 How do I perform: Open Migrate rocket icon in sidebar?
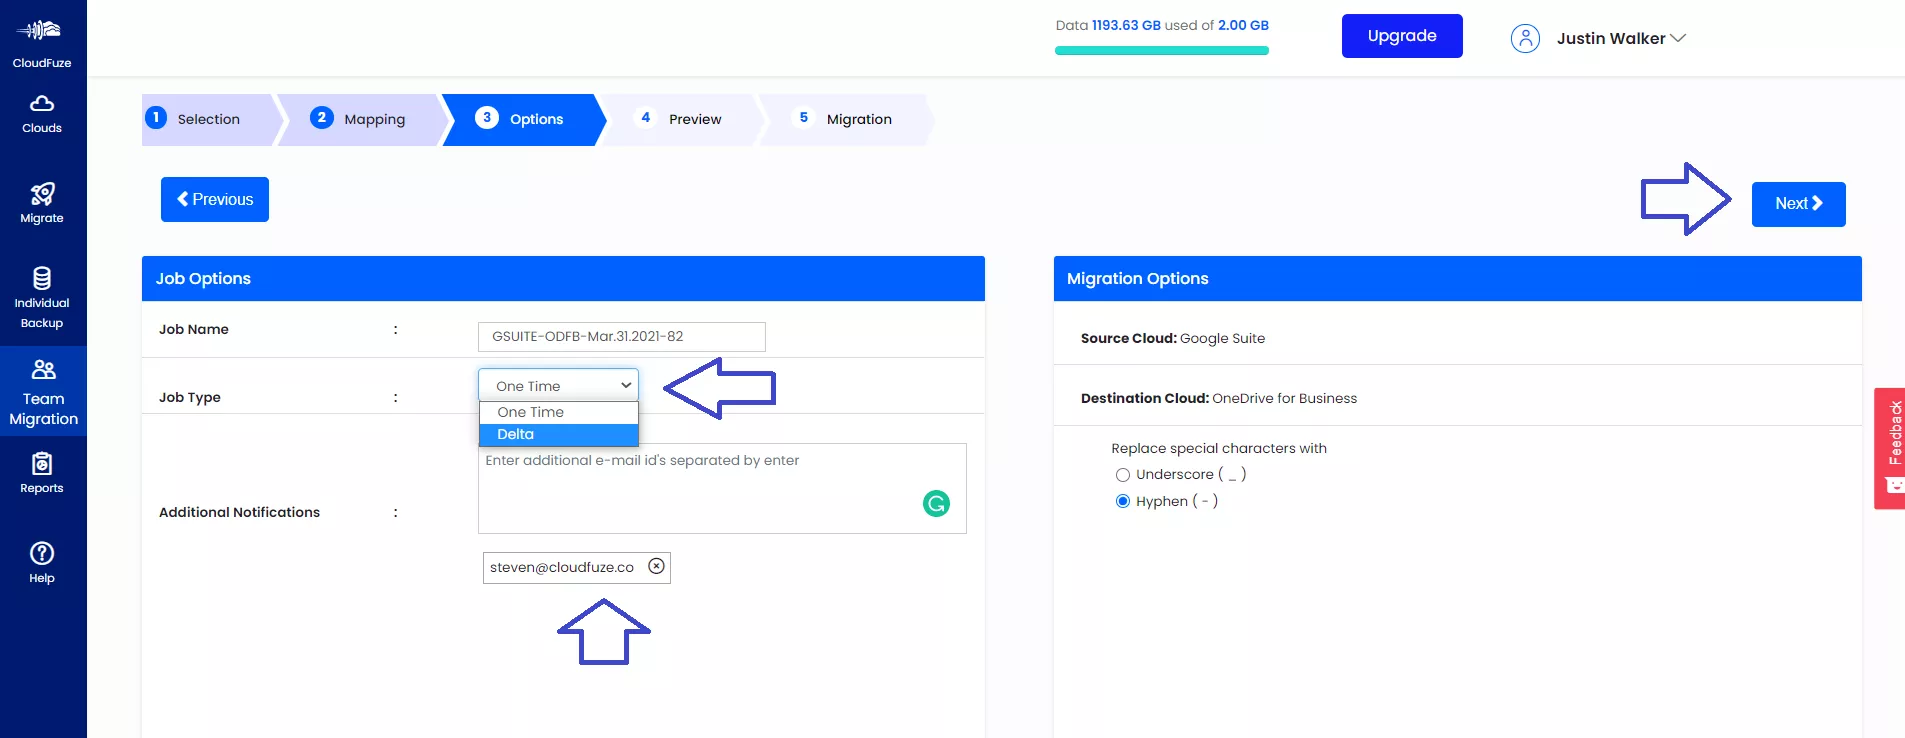click(x=42, y=193)
